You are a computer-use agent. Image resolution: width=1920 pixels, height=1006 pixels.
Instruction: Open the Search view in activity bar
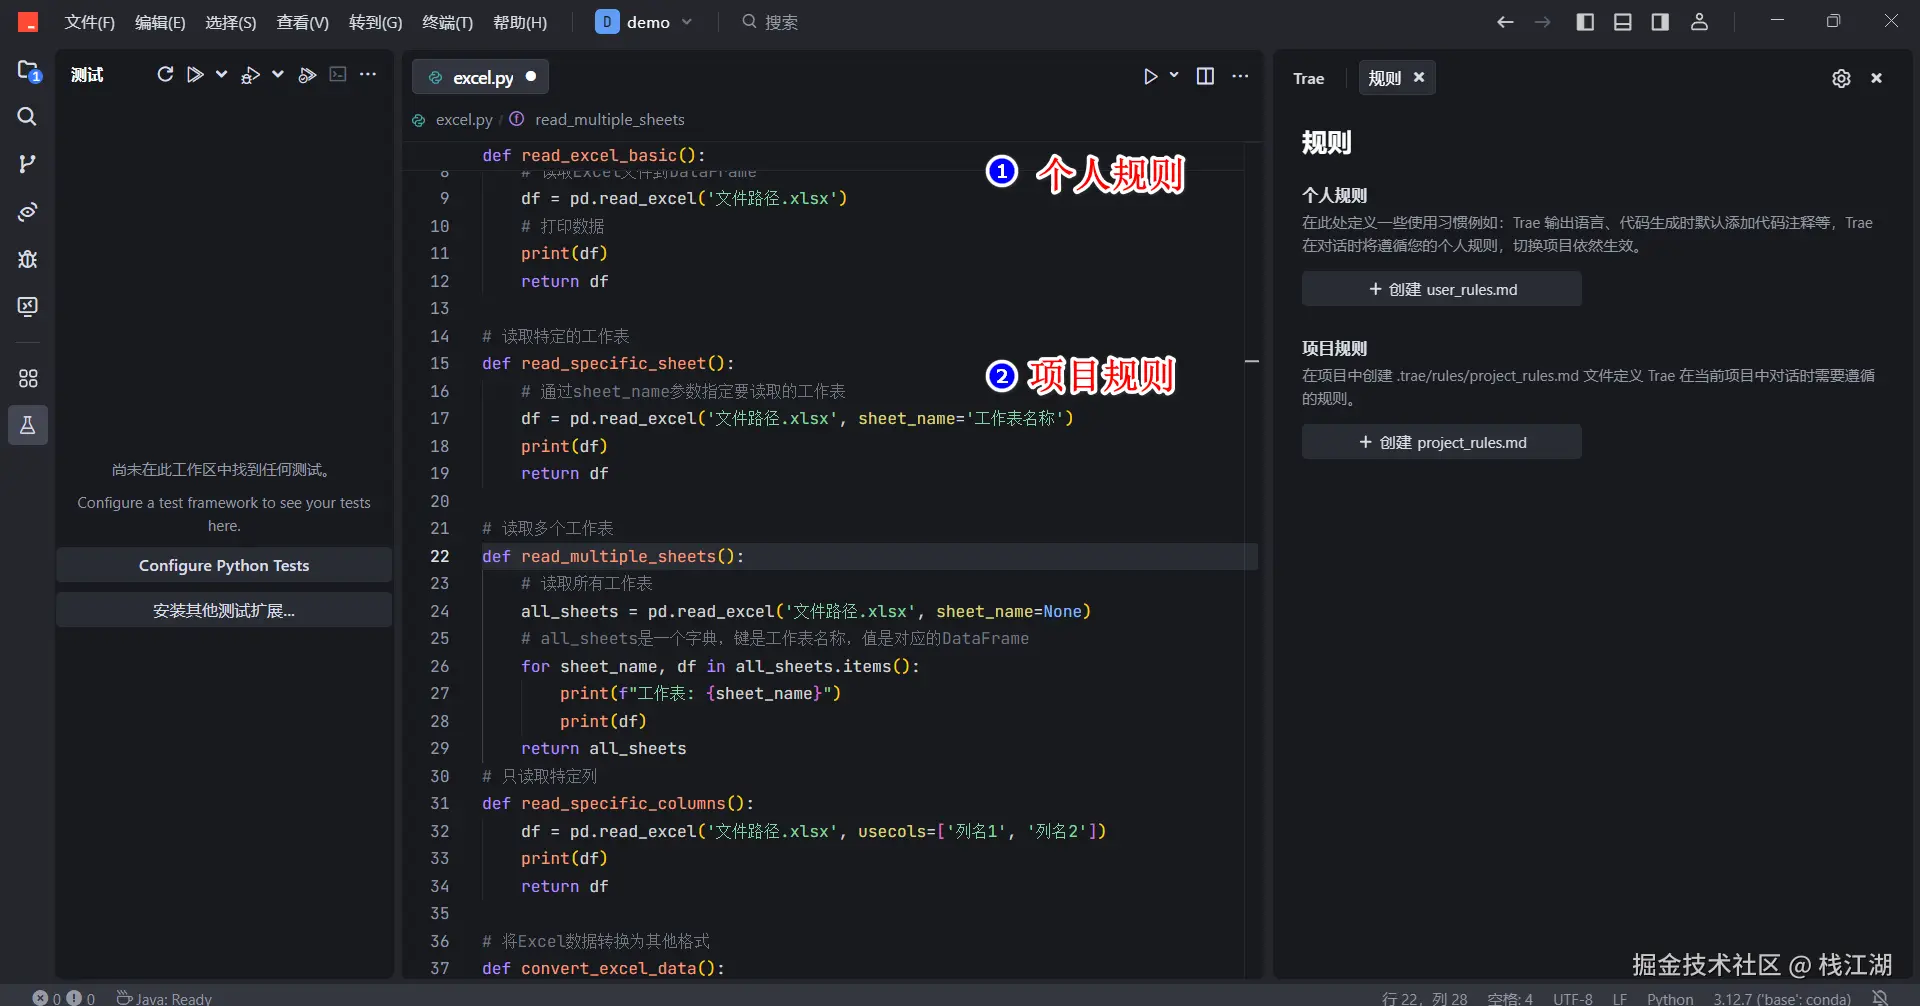tap(28, 117)
